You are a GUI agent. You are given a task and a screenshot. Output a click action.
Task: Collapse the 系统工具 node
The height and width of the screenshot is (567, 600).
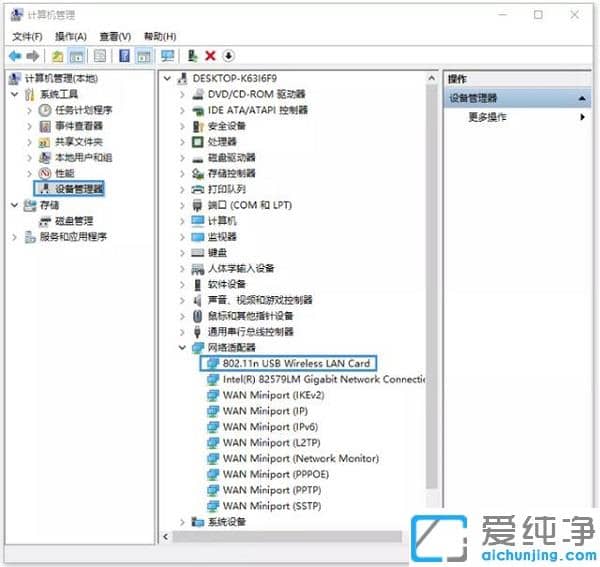[x=15, y=94]
